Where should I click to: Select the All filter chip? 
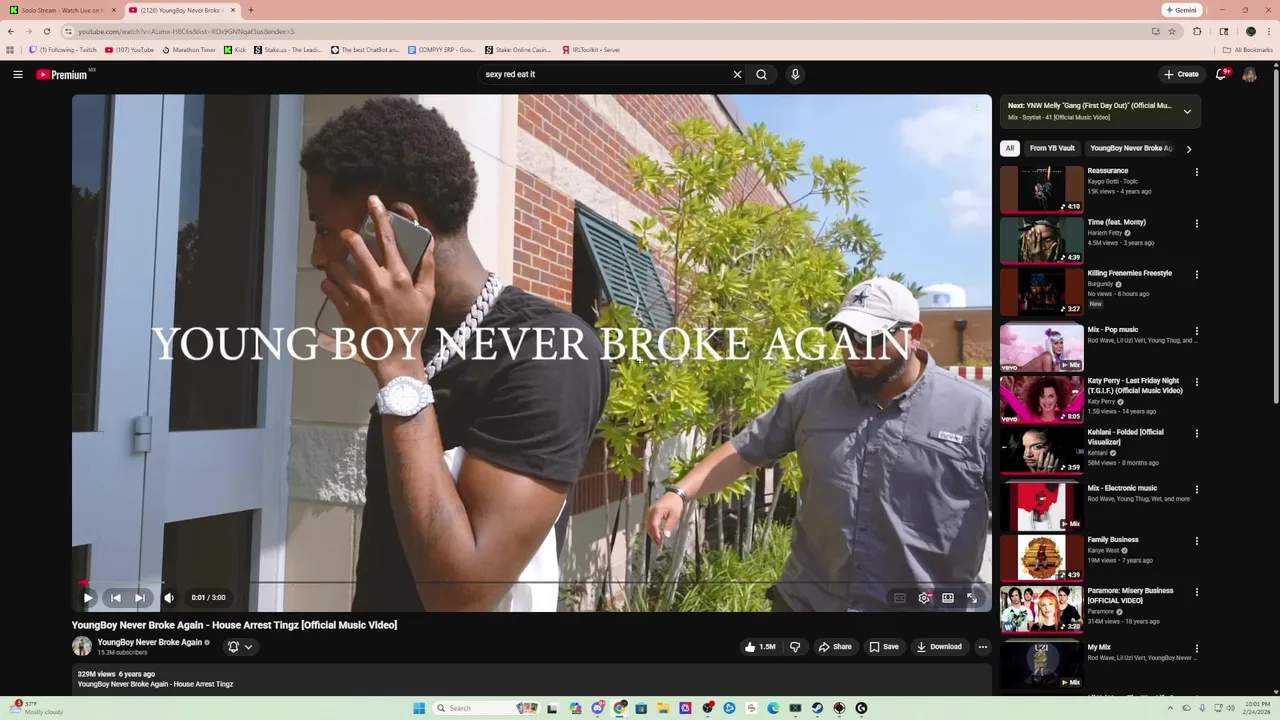(x=1010, y=148)
